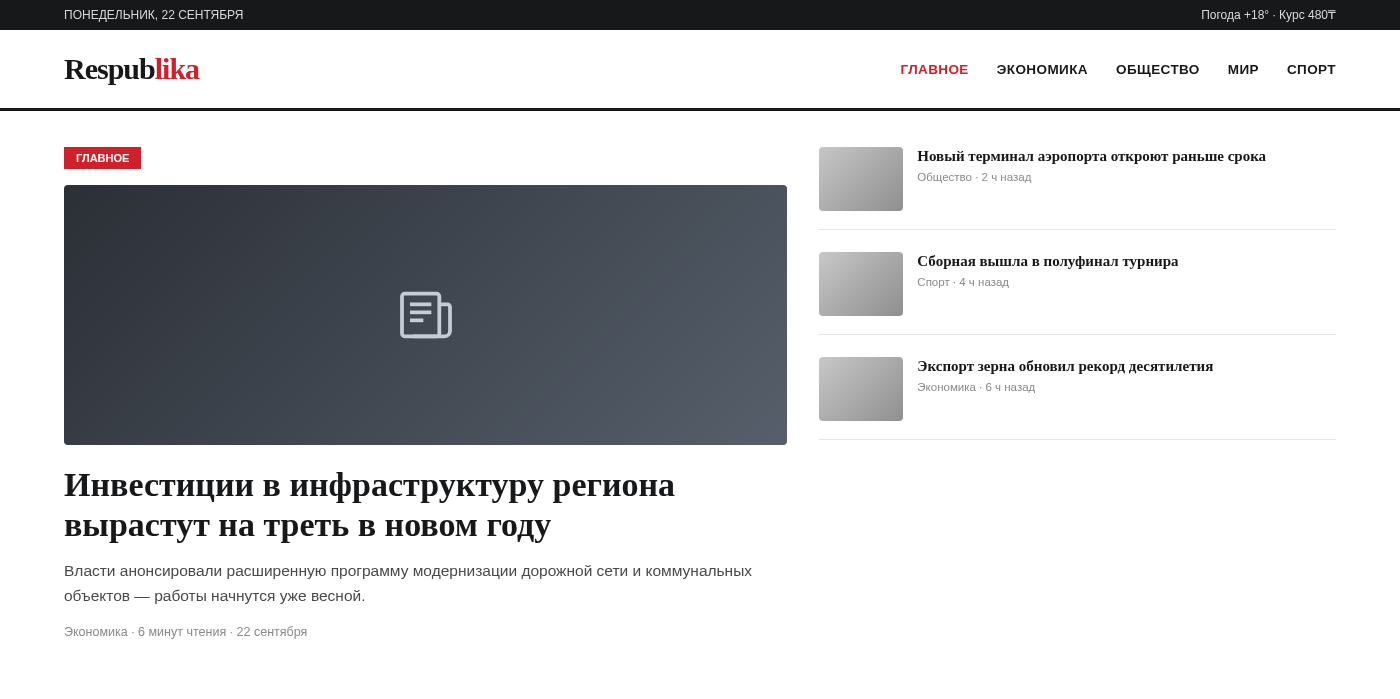Viewport: 1400px width, 699px height.
Task: Click the Экономика · 6 минут чтения meta line
Action: [185, 632]
